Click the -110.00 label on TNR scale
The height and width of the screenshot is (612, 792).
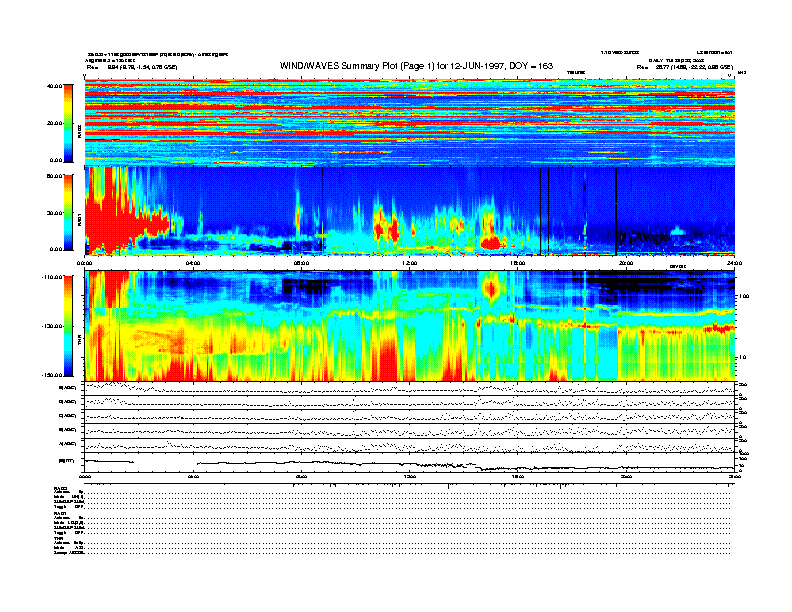click(52, 277)
